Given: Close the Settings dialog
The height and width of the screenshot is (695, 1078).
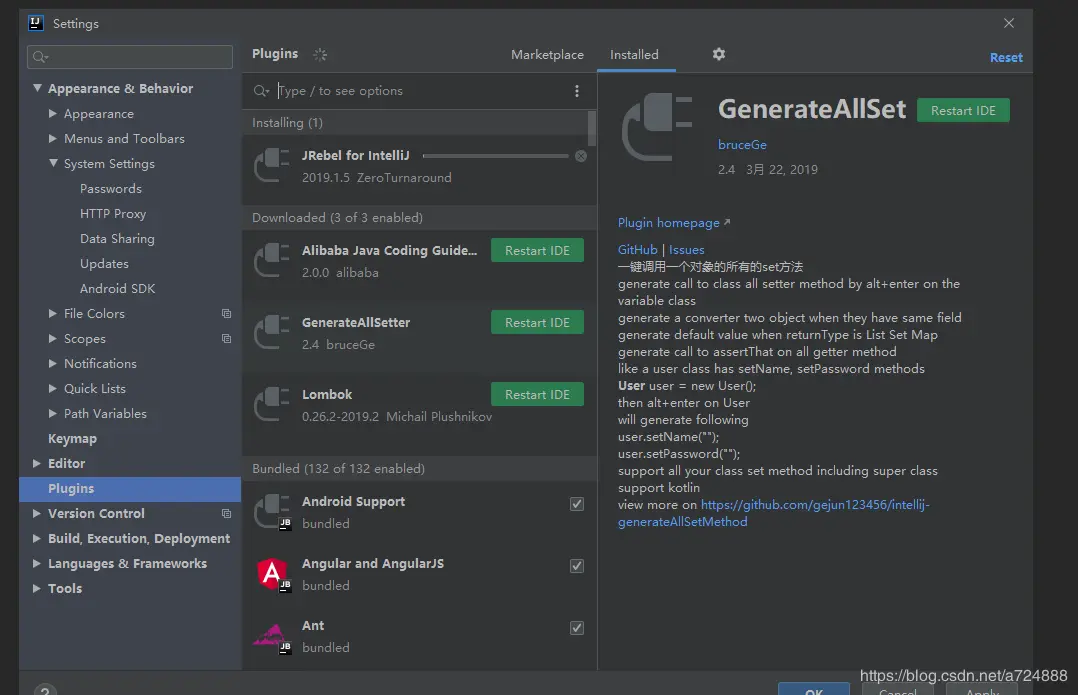Looking at the screenshot, I should tap(1009, 23).
